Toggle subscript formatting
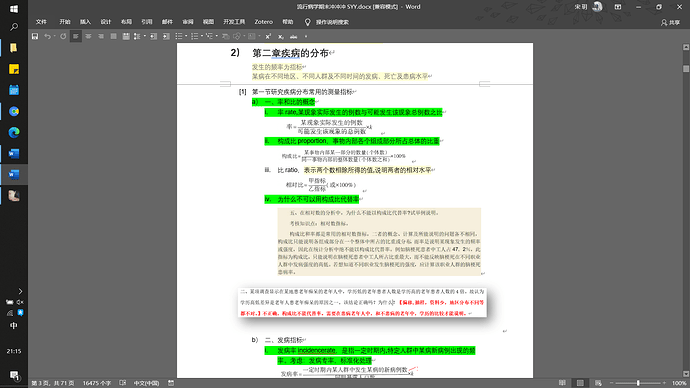The width and height of the screenshot is (690, 388). 281,37
